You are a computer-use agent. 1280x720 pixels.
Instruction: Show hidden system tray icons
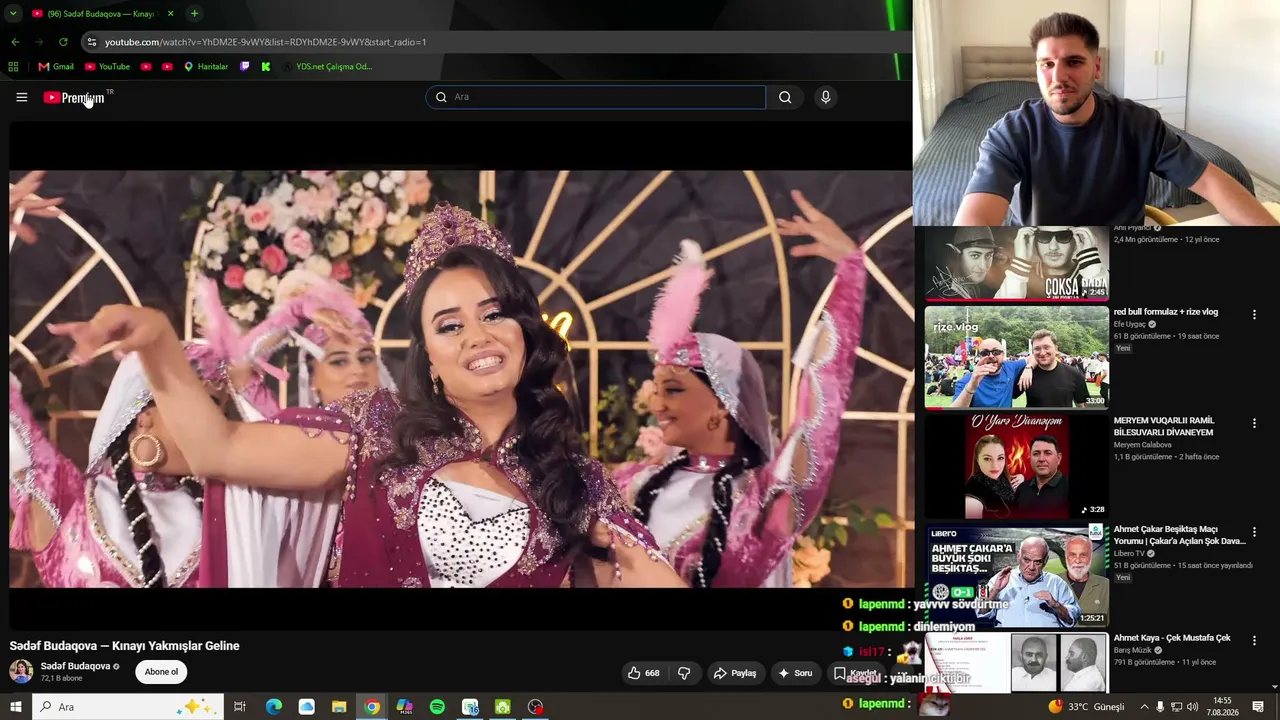pos(1144,707)
